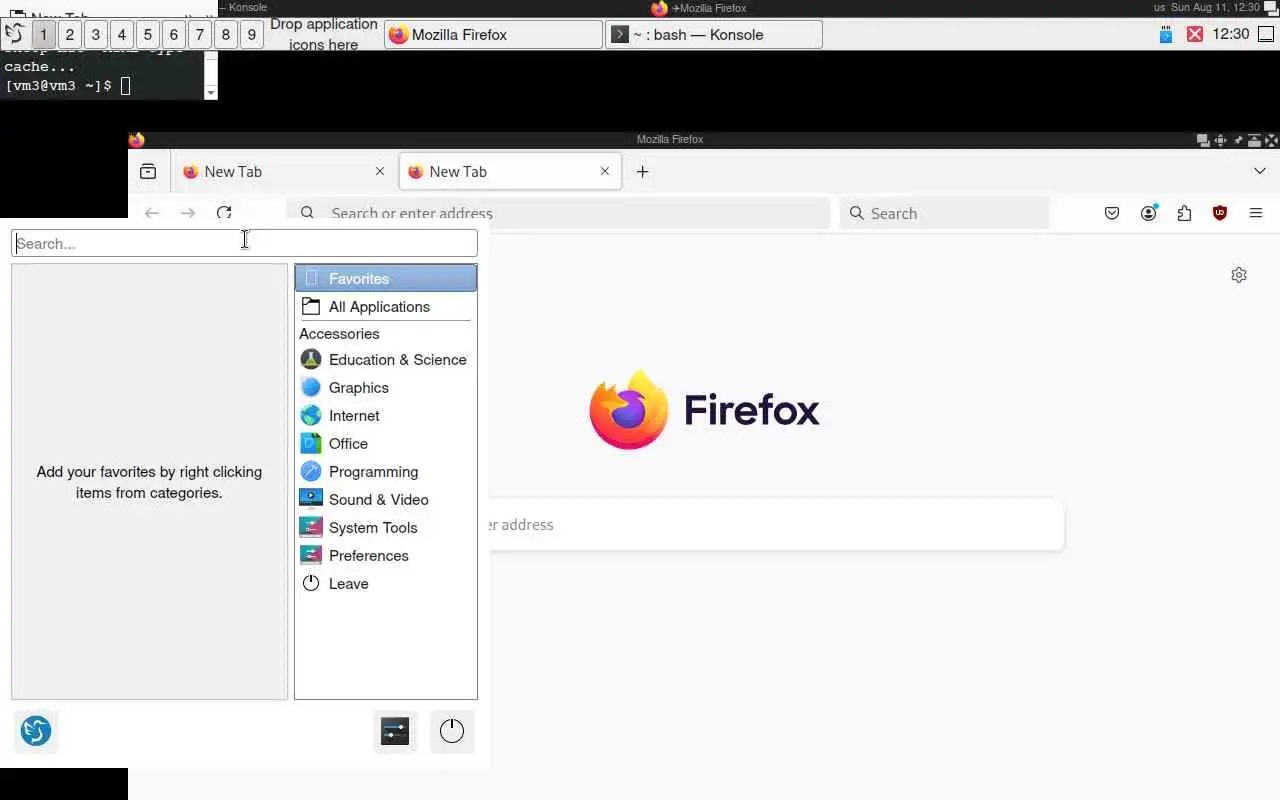Viewport: 1280px width, 800px height.
Task: Switch to virtual desktop 1
Action: tap(44, 35)
